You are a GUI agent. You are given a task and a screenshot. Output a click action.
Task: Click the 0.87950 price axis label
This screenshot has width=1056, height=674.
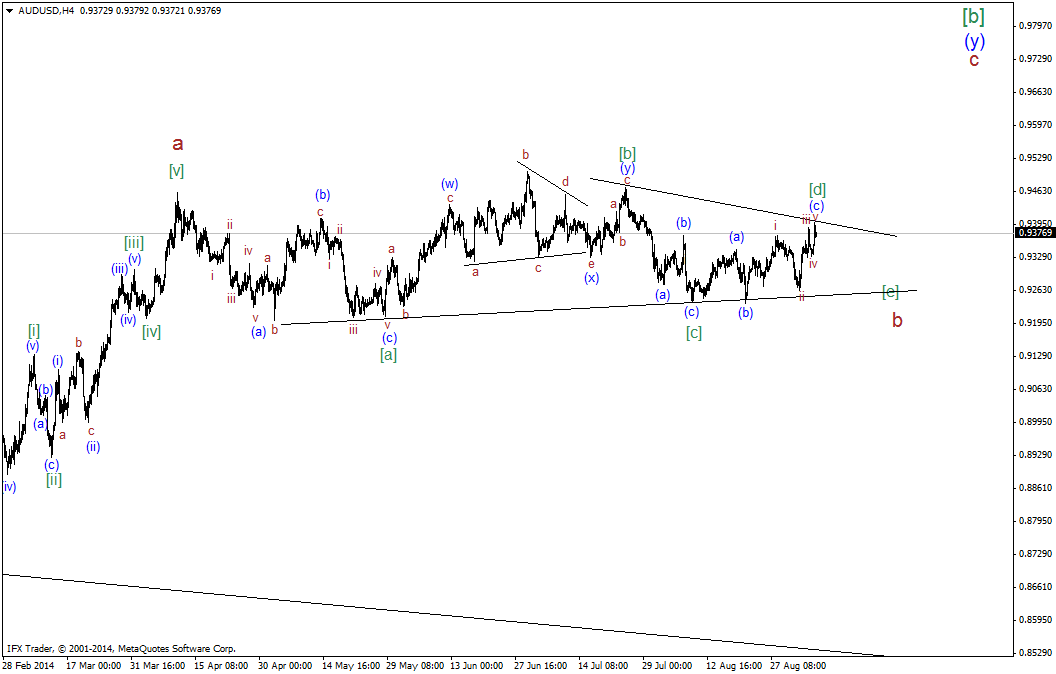1035,520
